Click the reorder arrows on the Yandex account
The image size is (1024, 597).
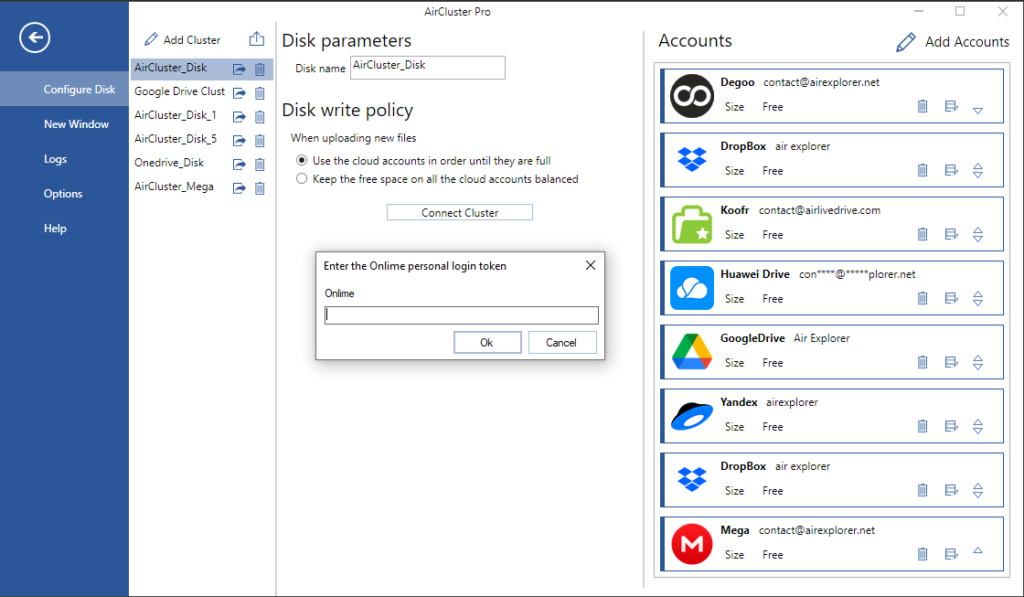(978, 427)
